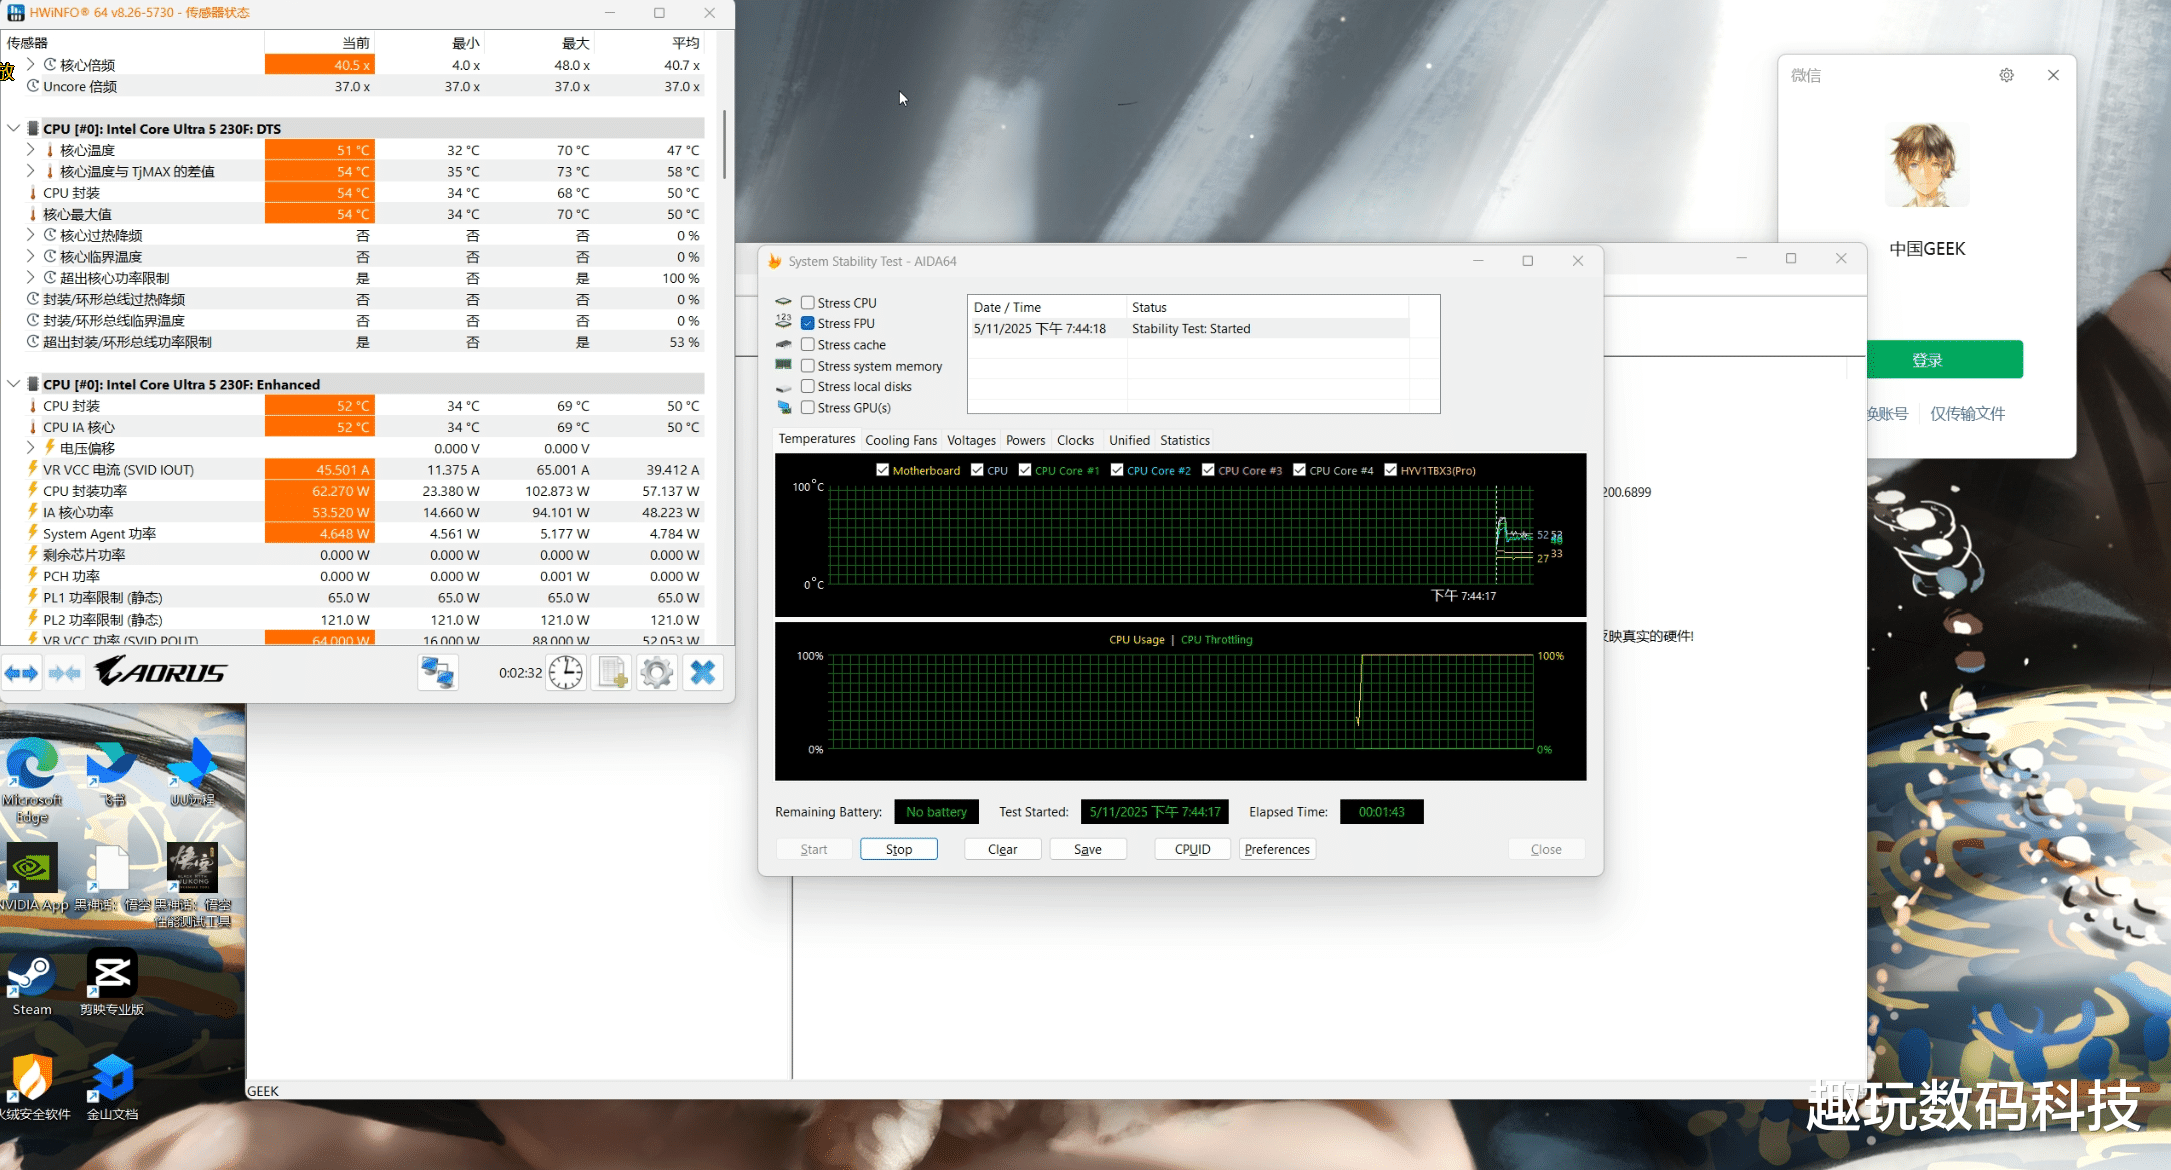This screenshot has width=2171, height=1170.
Task: Enable the Stress CPU checkbox
Action: coord(808,302)
